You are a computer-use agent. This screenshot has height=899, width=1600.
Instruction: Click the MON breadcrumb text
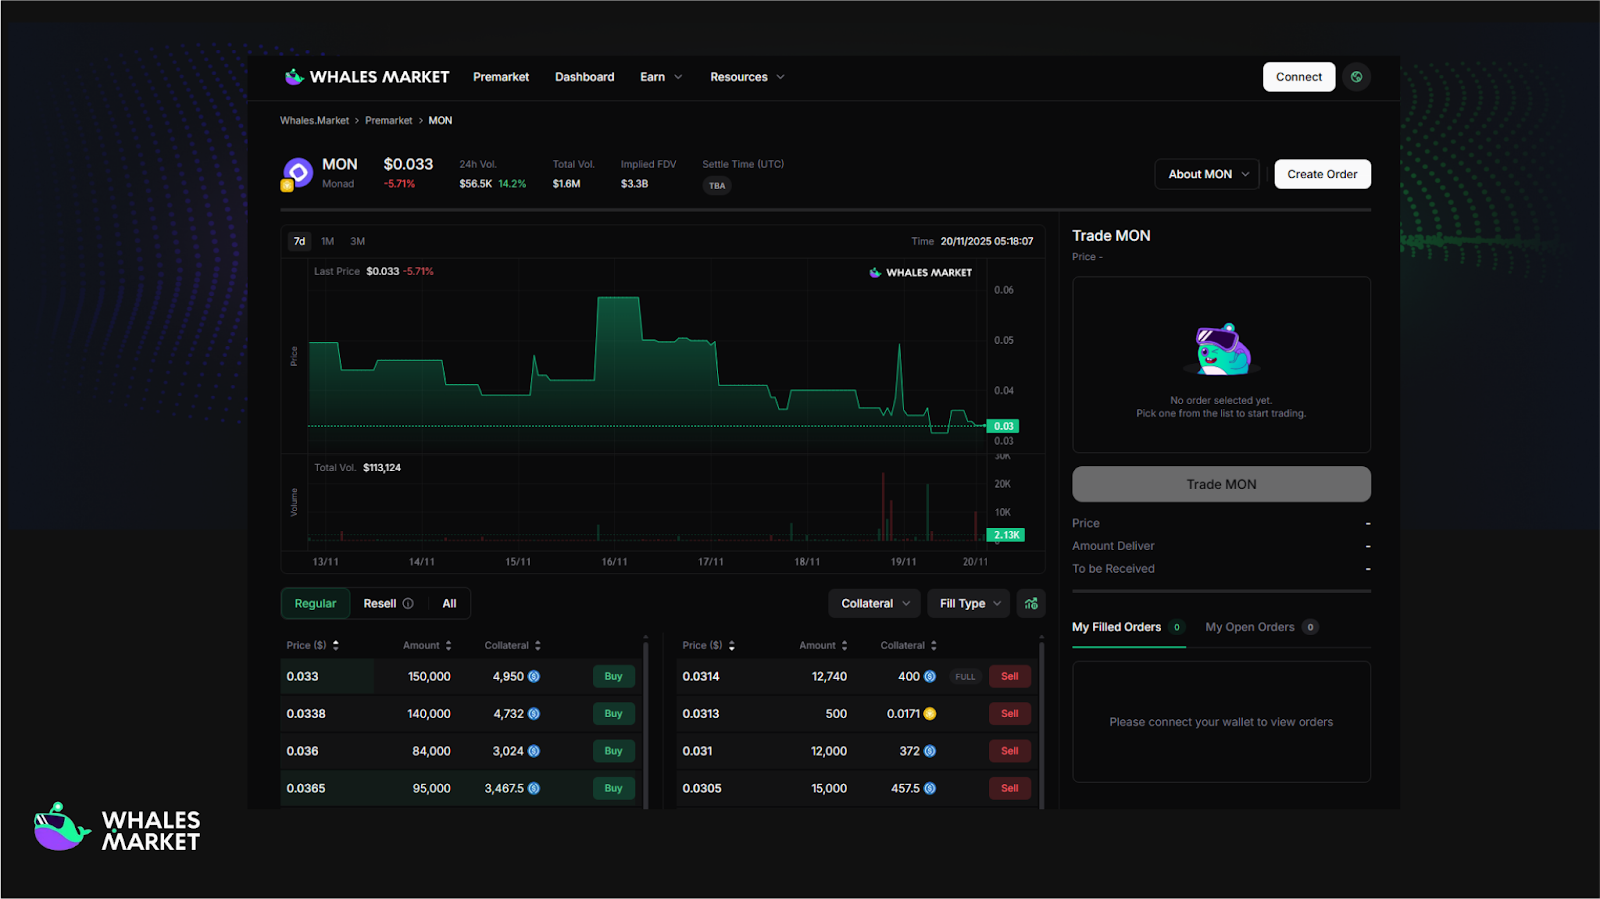pos(440,120)
